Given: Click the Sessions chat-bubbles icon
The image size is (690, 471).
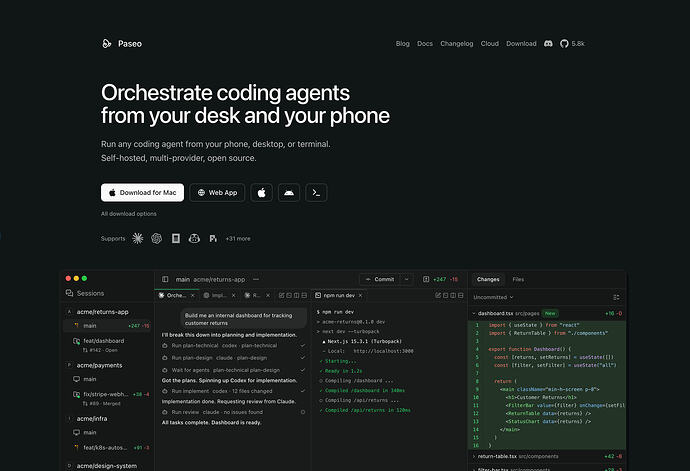Looking at the screenshot, I should coord(69,293).
